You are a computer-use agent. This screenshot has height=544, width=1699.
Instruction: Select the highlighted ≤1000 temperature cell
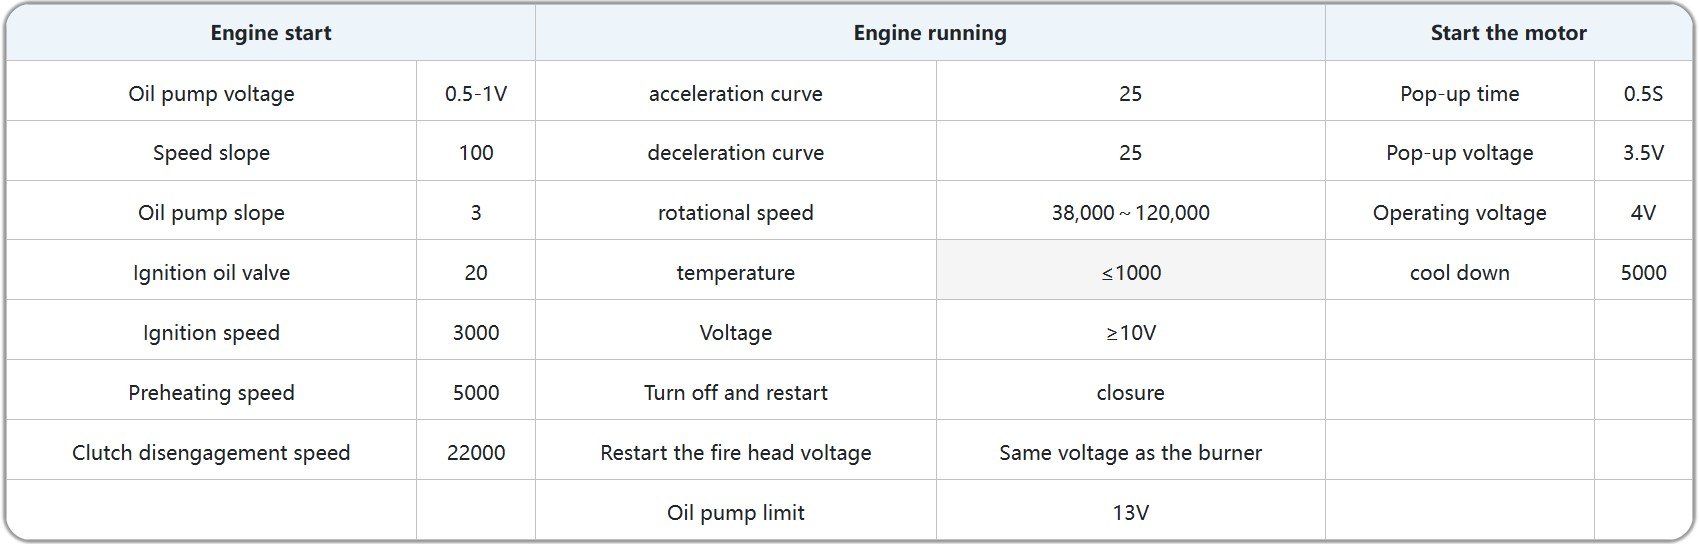click(1130, 273)
